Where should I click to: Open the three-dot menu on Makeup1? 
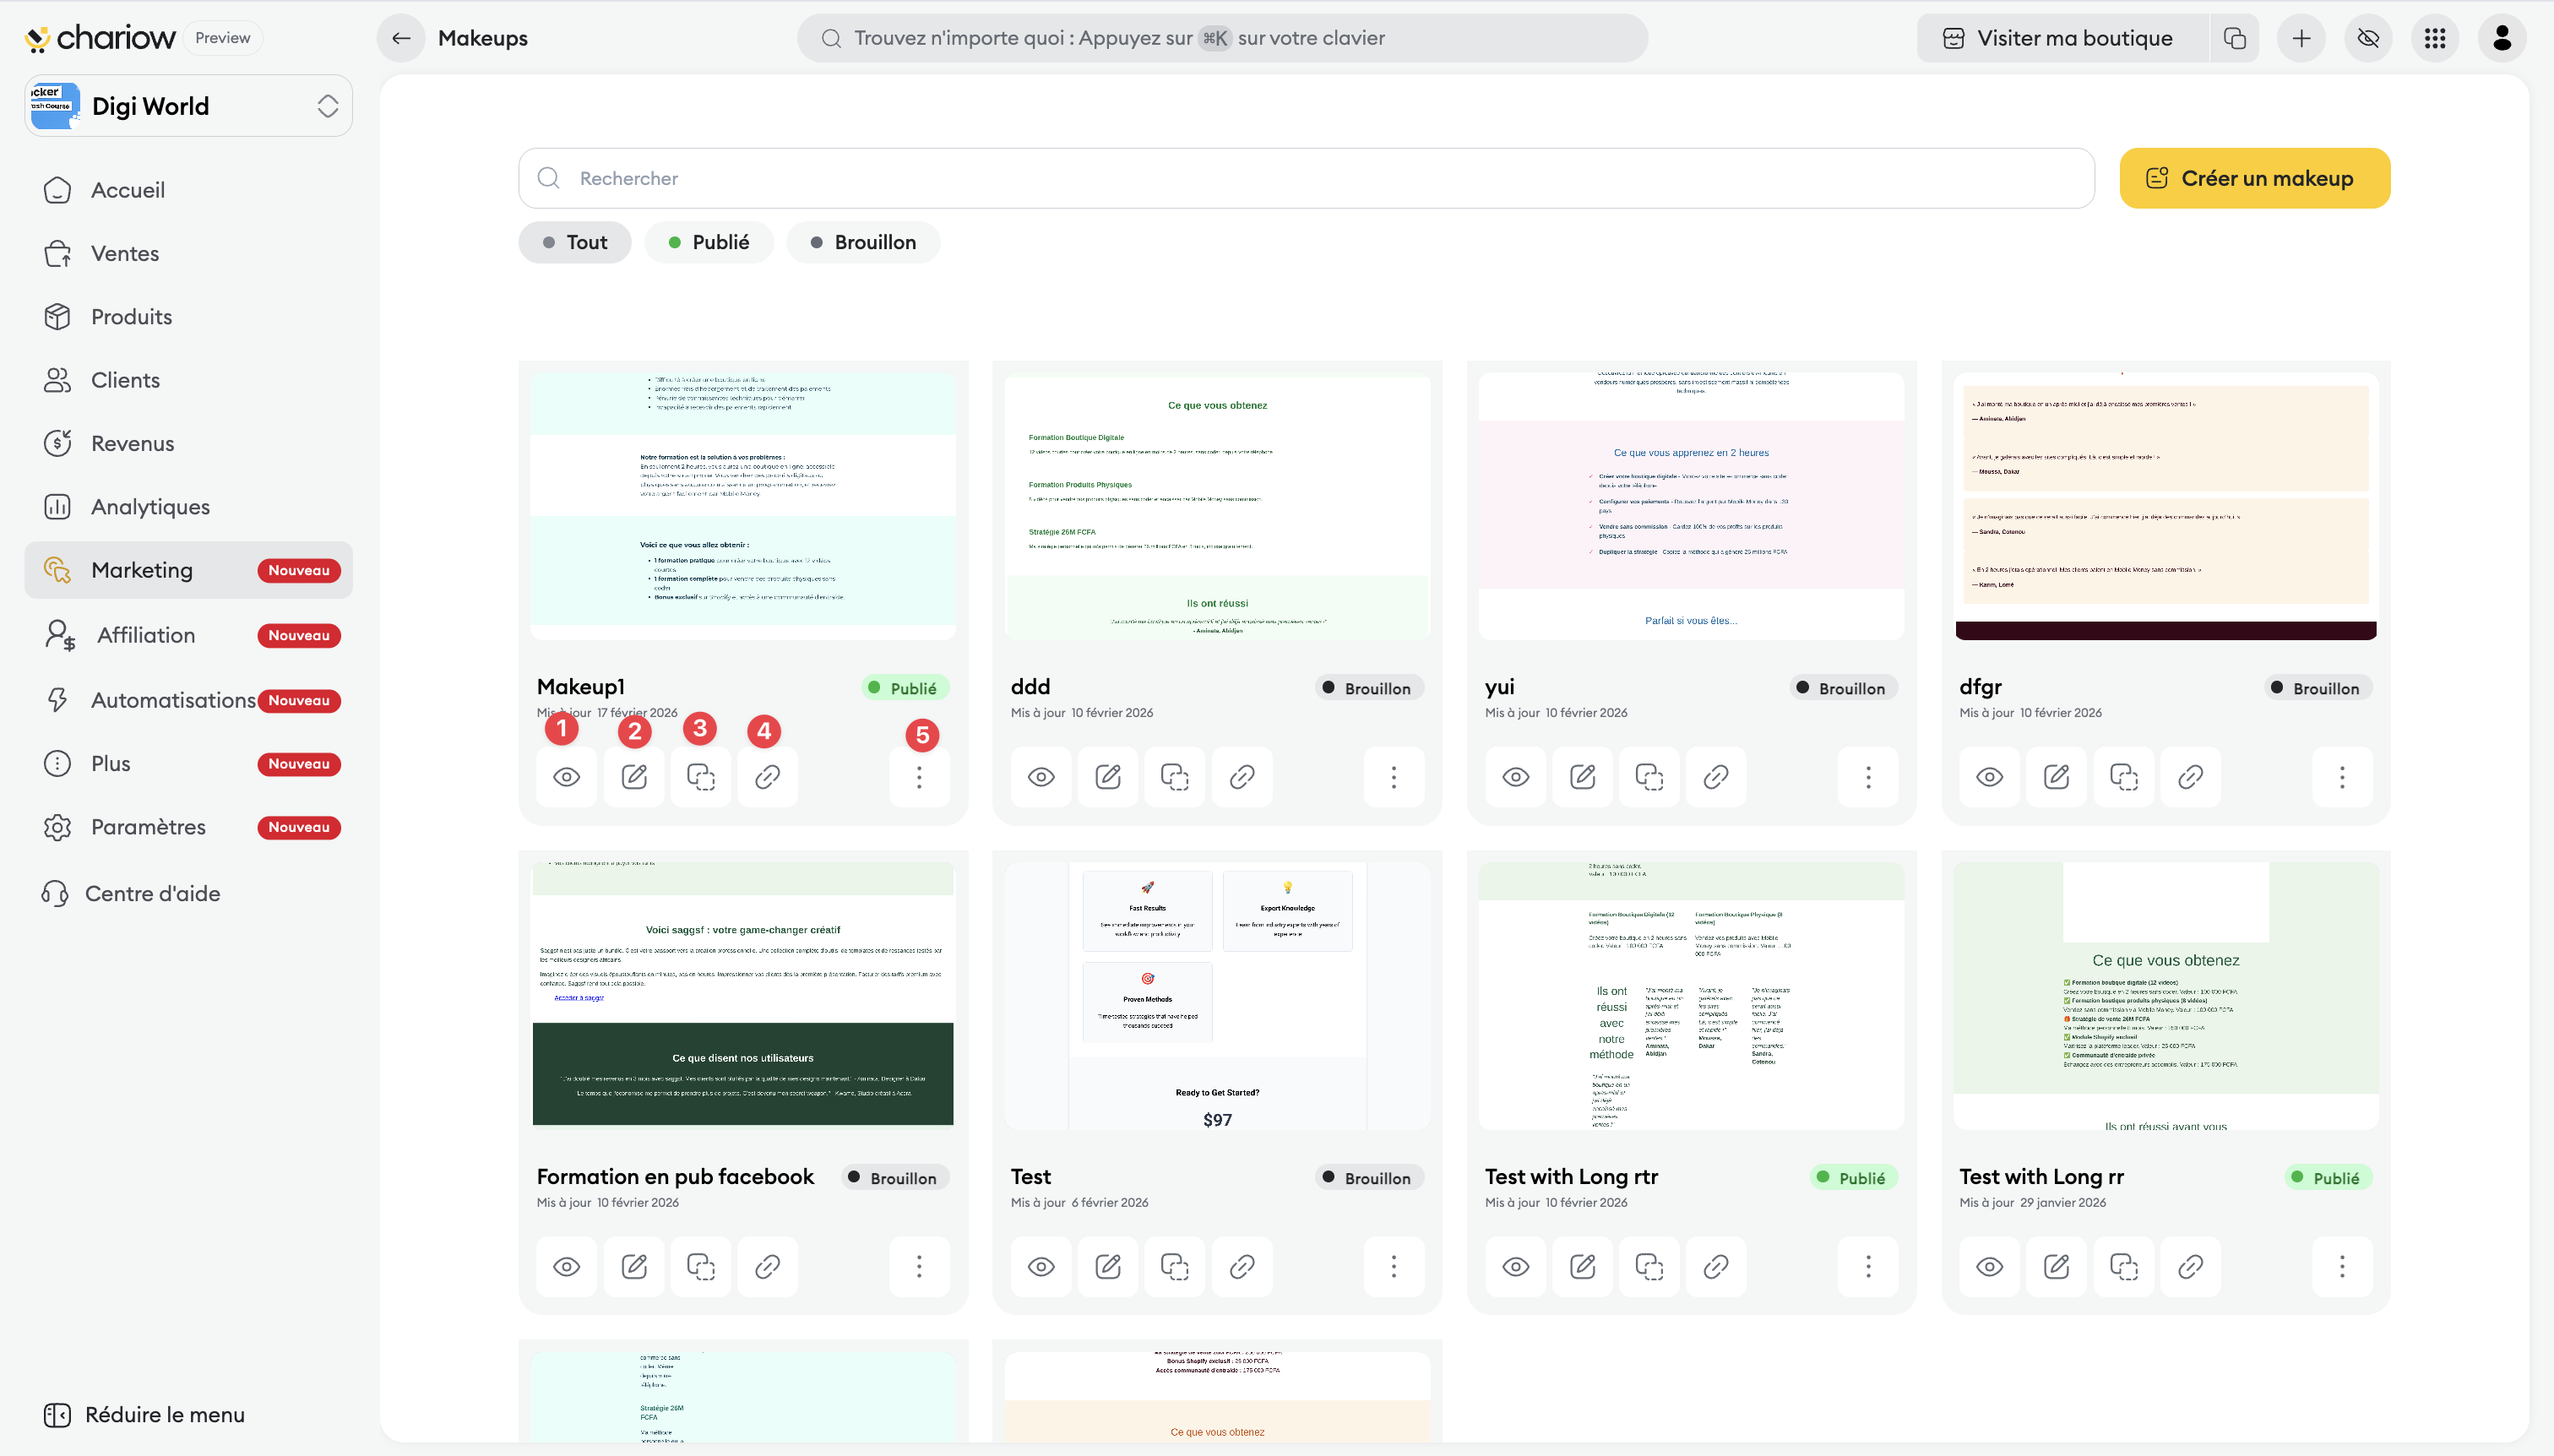point(918,776)
